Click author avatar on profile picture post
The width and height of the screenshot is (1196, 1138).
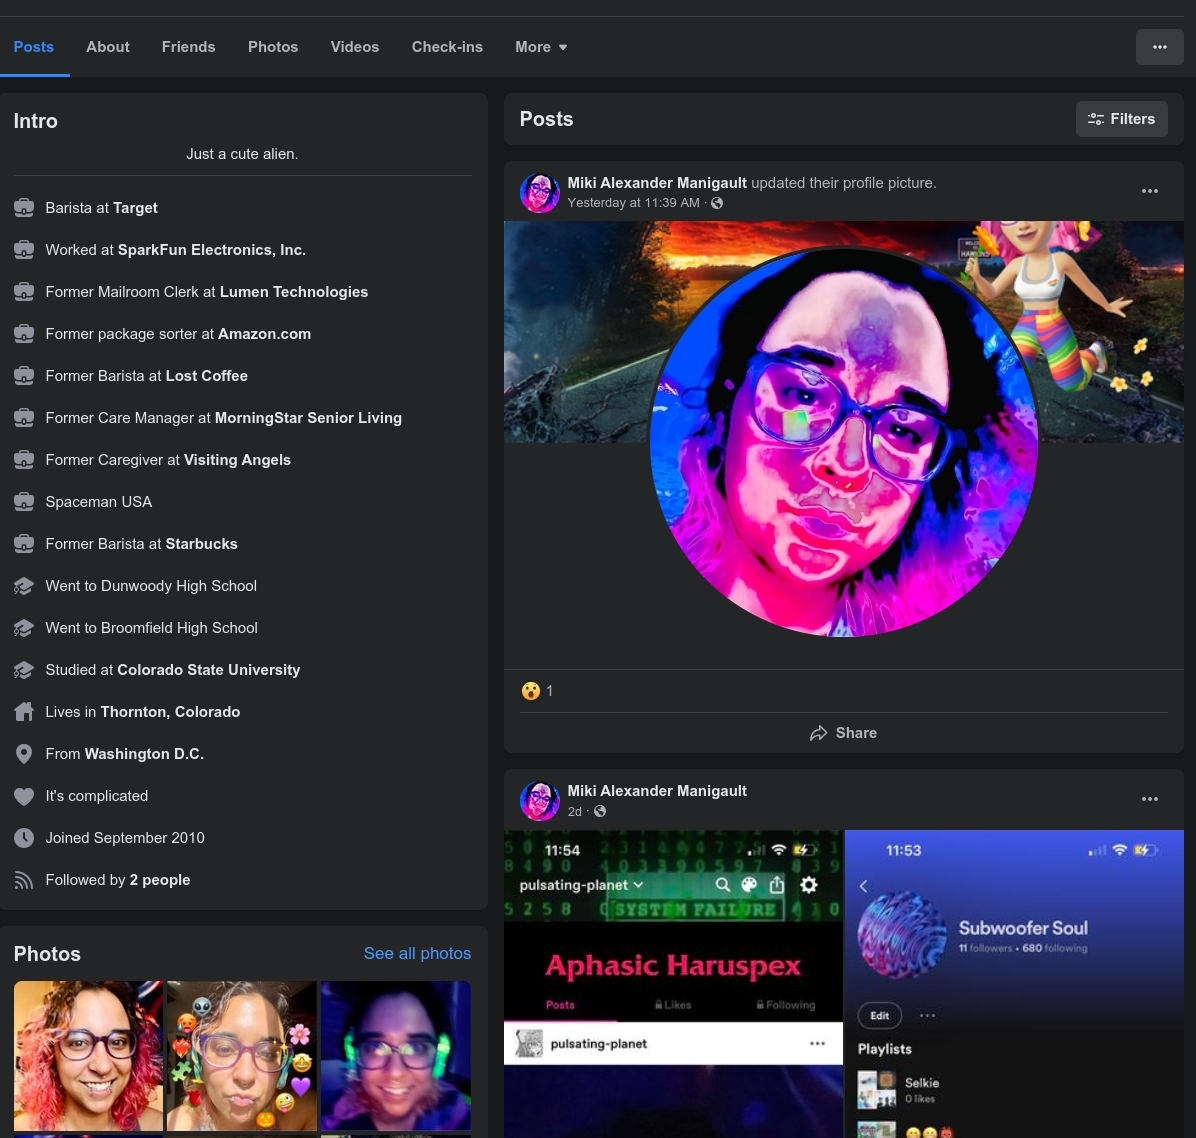tap(540, 192)
